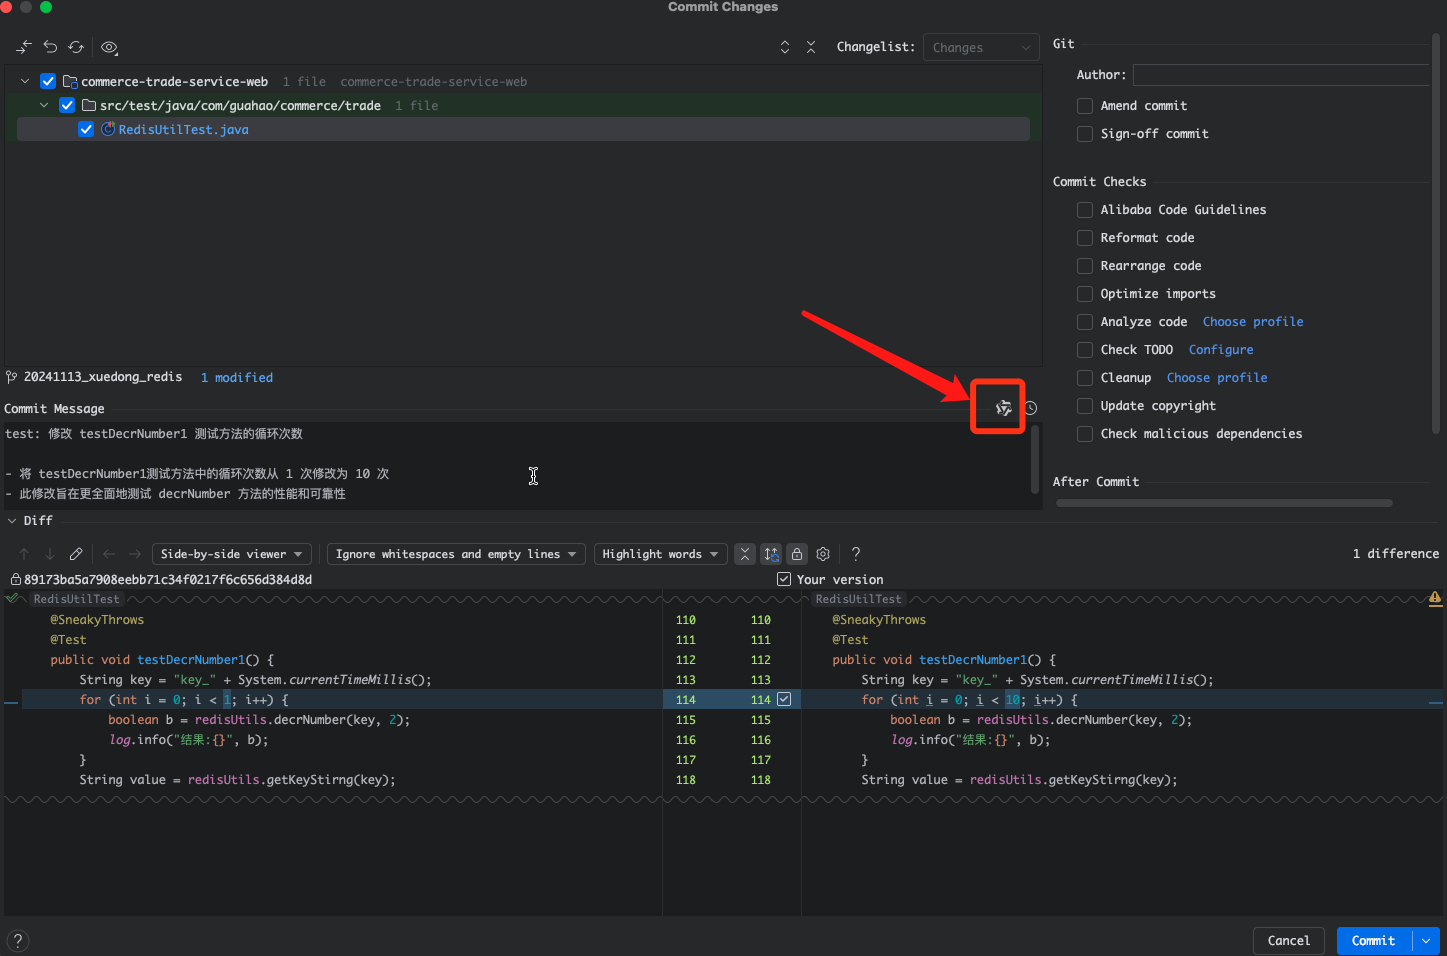Screen dimensions: 1447x956
Task: Click the Collapse All icon above the file tree
Action: (x=811, y=47)
